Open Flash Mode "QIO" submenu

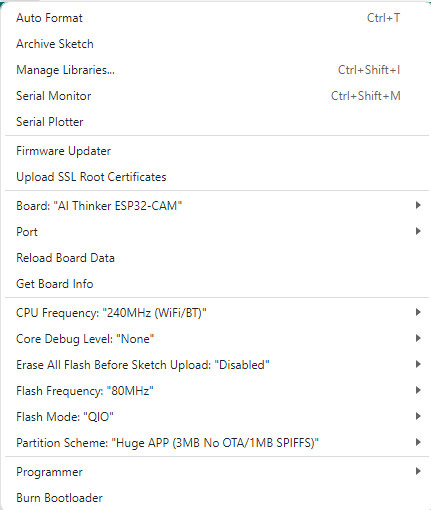point(217,417)
